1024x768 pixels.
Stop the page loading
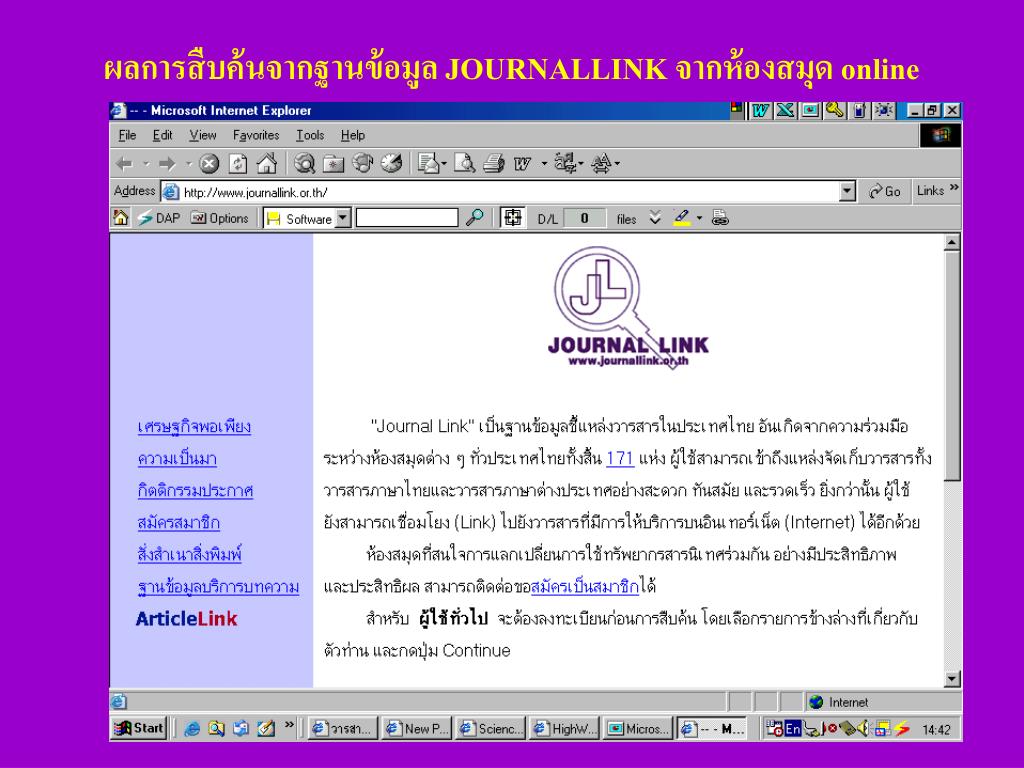(x=209, y=163)
